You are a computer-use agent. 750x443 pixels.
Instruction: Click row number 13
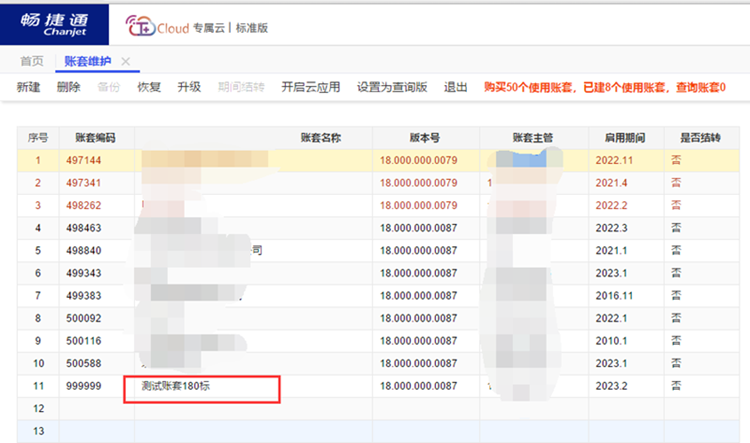[38, 431]
